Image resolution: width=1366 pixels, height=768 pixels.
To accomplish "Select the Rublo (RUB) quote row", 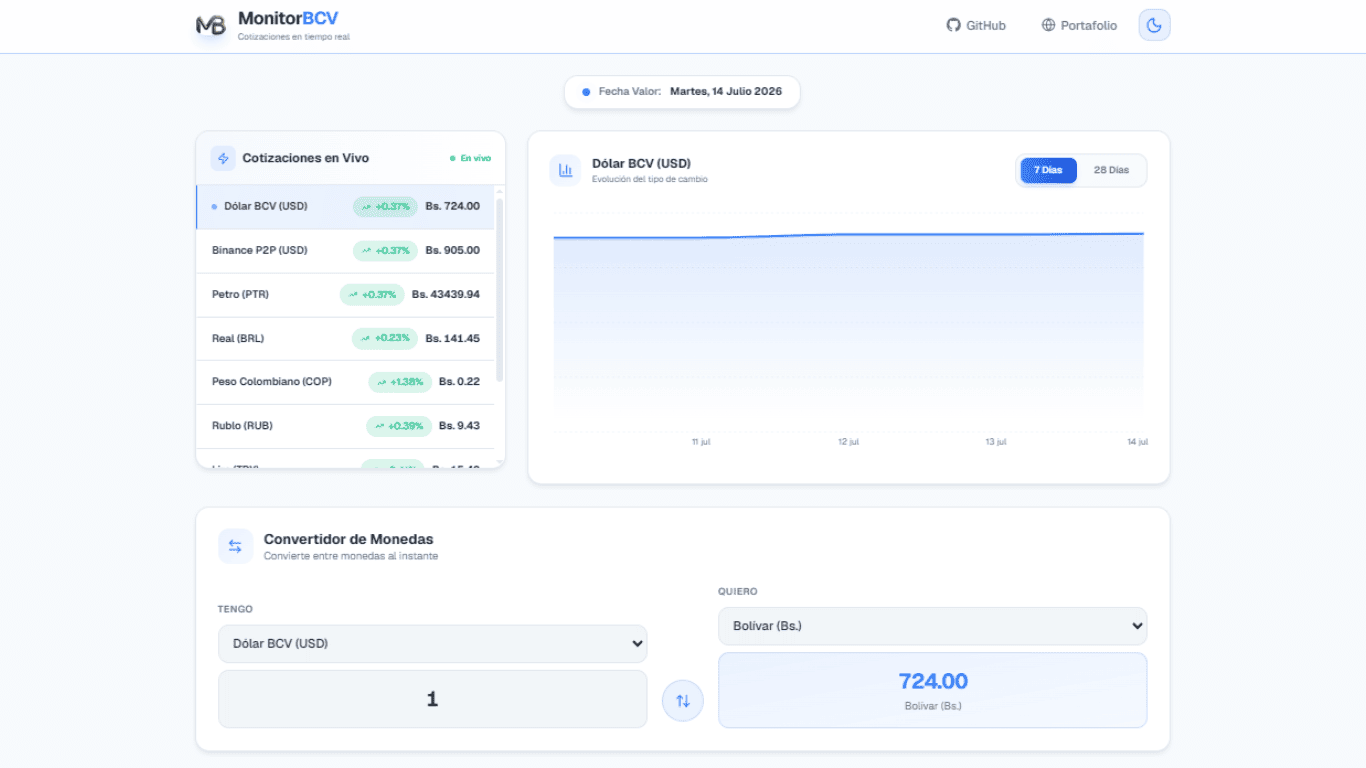I will pos(346,426).
